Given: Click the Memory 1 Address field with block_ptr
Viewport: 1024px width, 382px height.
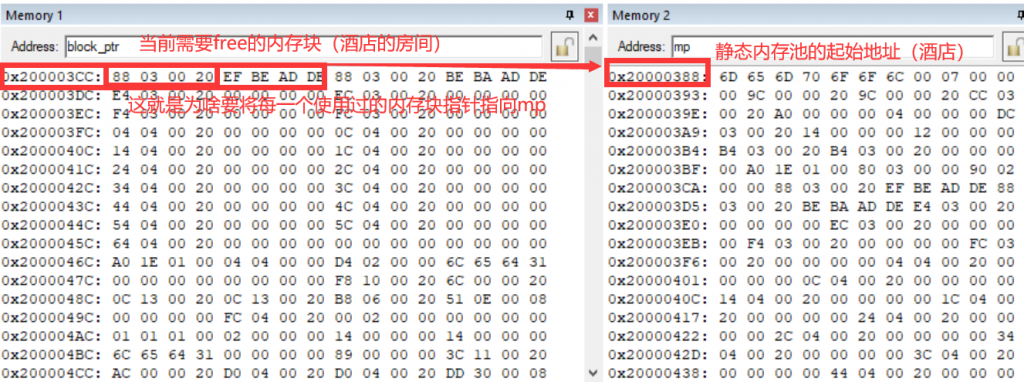Looking at the screenshot, I should pyautogui.click(x=303, y=46).
